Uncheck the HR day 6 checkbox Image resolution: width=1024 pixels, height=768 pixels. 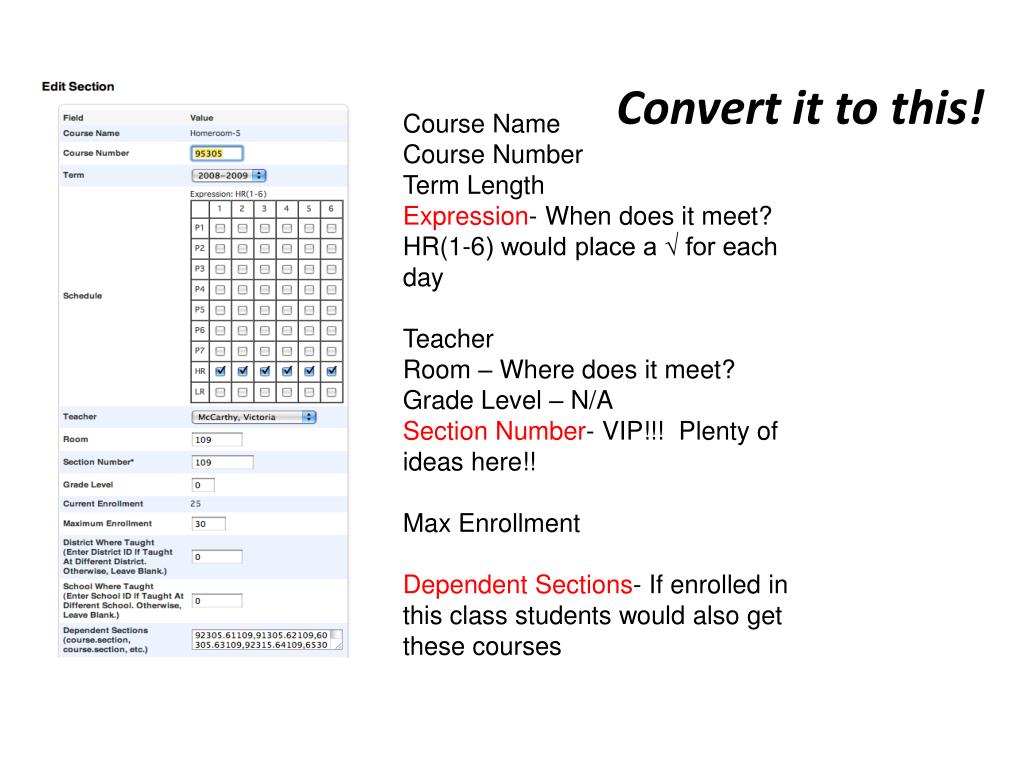click(x=332, y=371)
